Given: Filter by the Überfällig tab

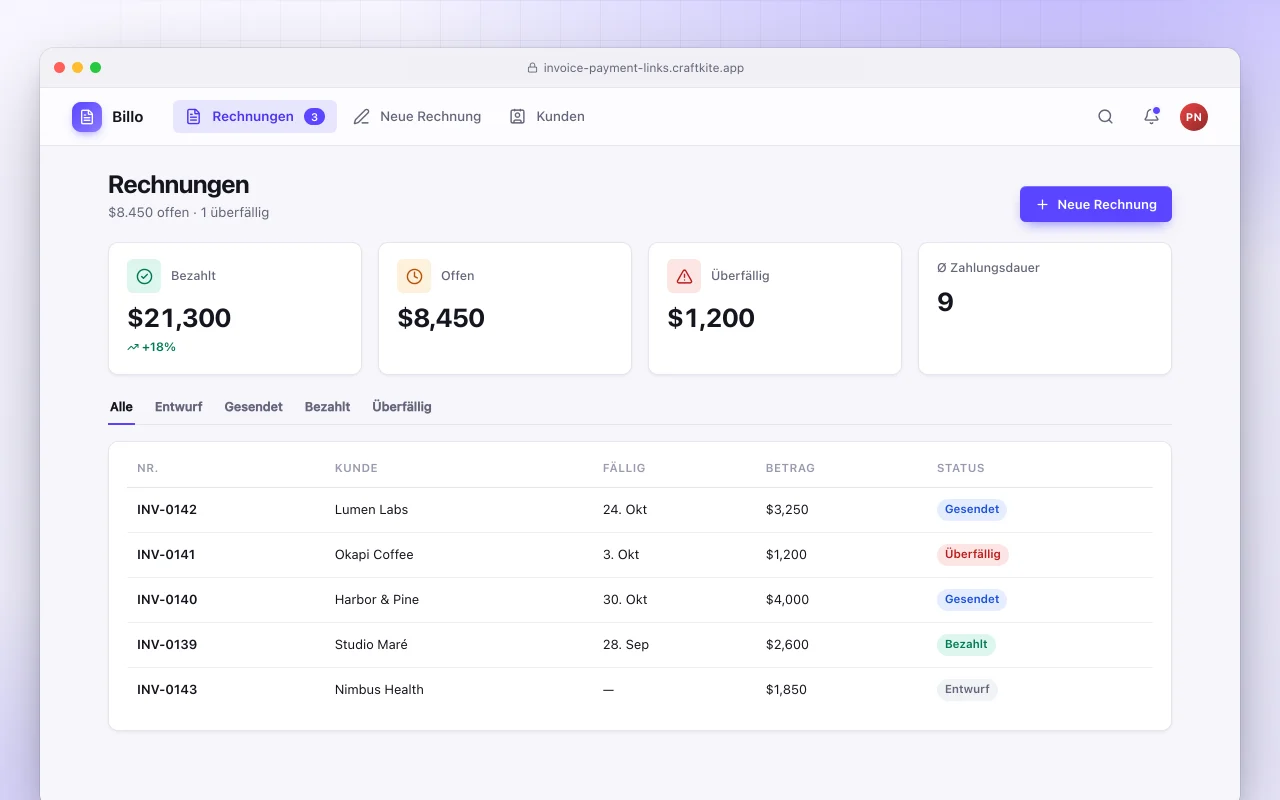Looking at the screenshot, I should (x=402, y=407).
